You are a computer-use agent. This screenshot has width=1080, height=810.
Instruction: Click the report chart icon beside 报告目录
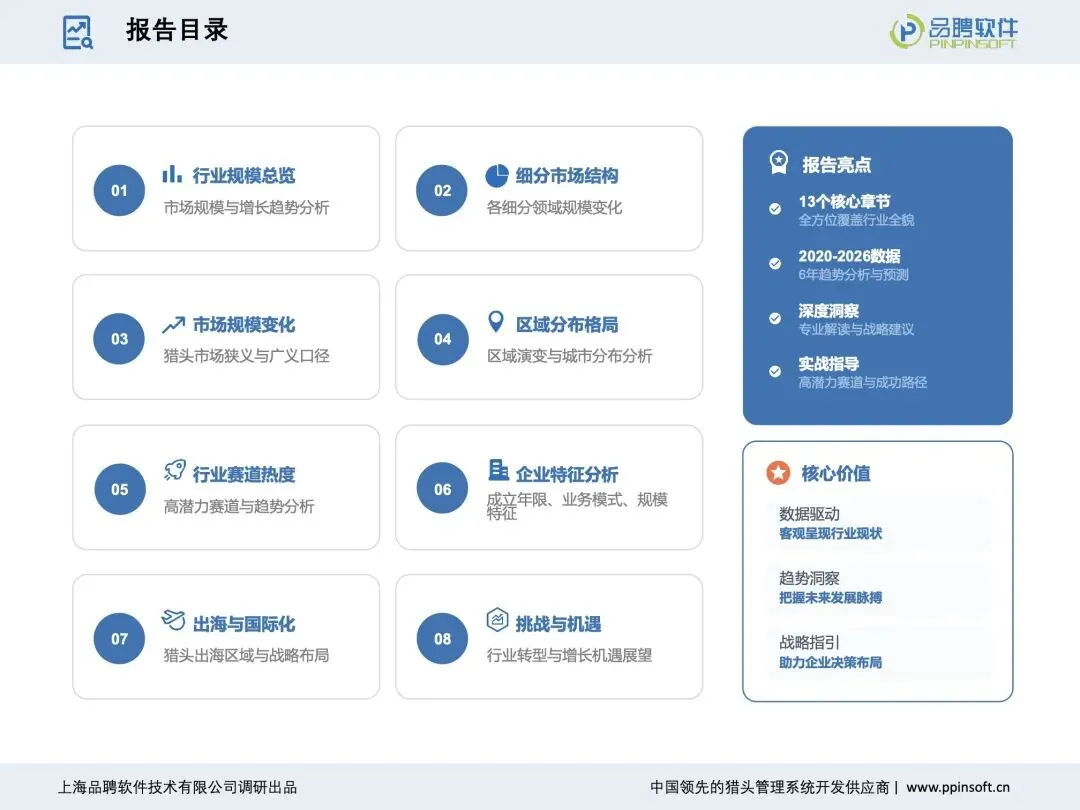tap(78, 32)
